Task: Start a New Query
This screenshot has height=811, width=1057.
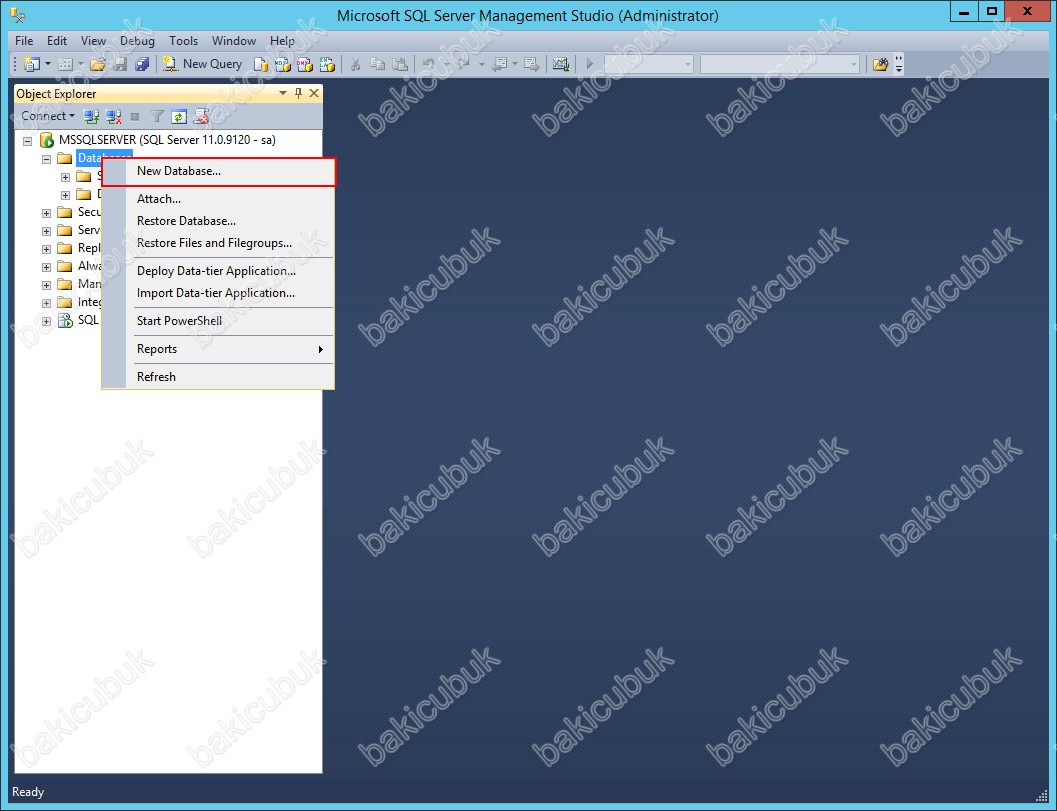Action: [202, 64]
